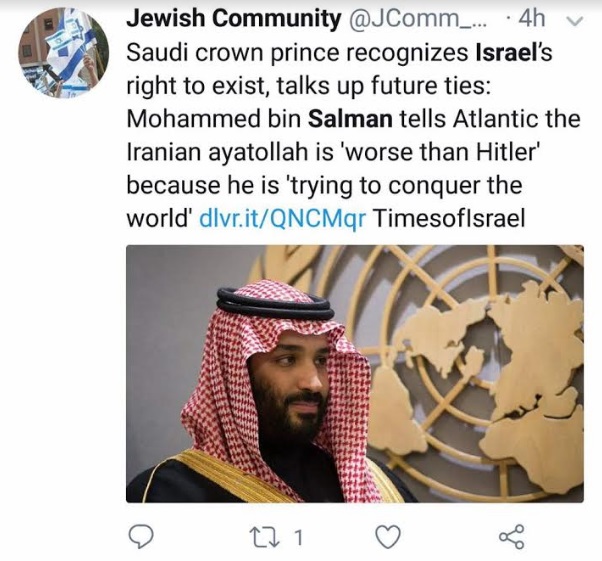This screenshot has width=602, height=561.
Task: Like the tweet with the heart icon
Action: click(x=387, y=537)
